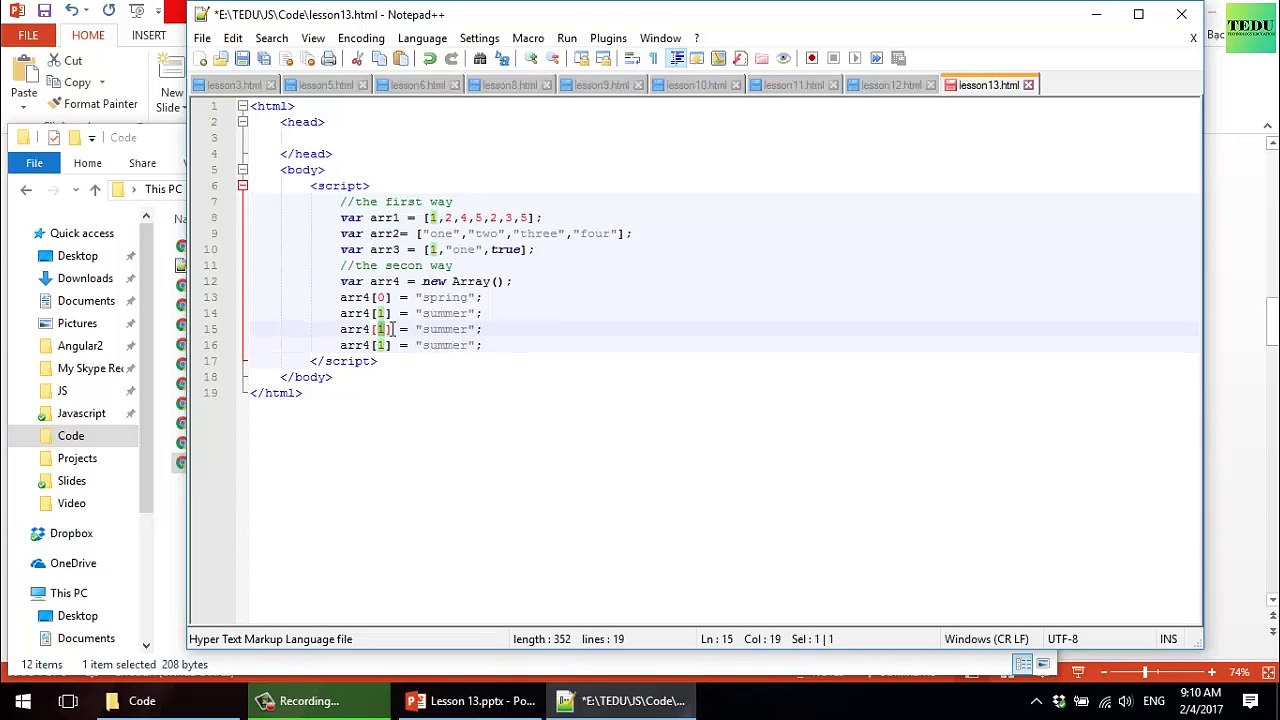Open the PowerPoint INSERT ribbon tab
The width and height of the screenshot is (1280, 720).
(149, 35)
